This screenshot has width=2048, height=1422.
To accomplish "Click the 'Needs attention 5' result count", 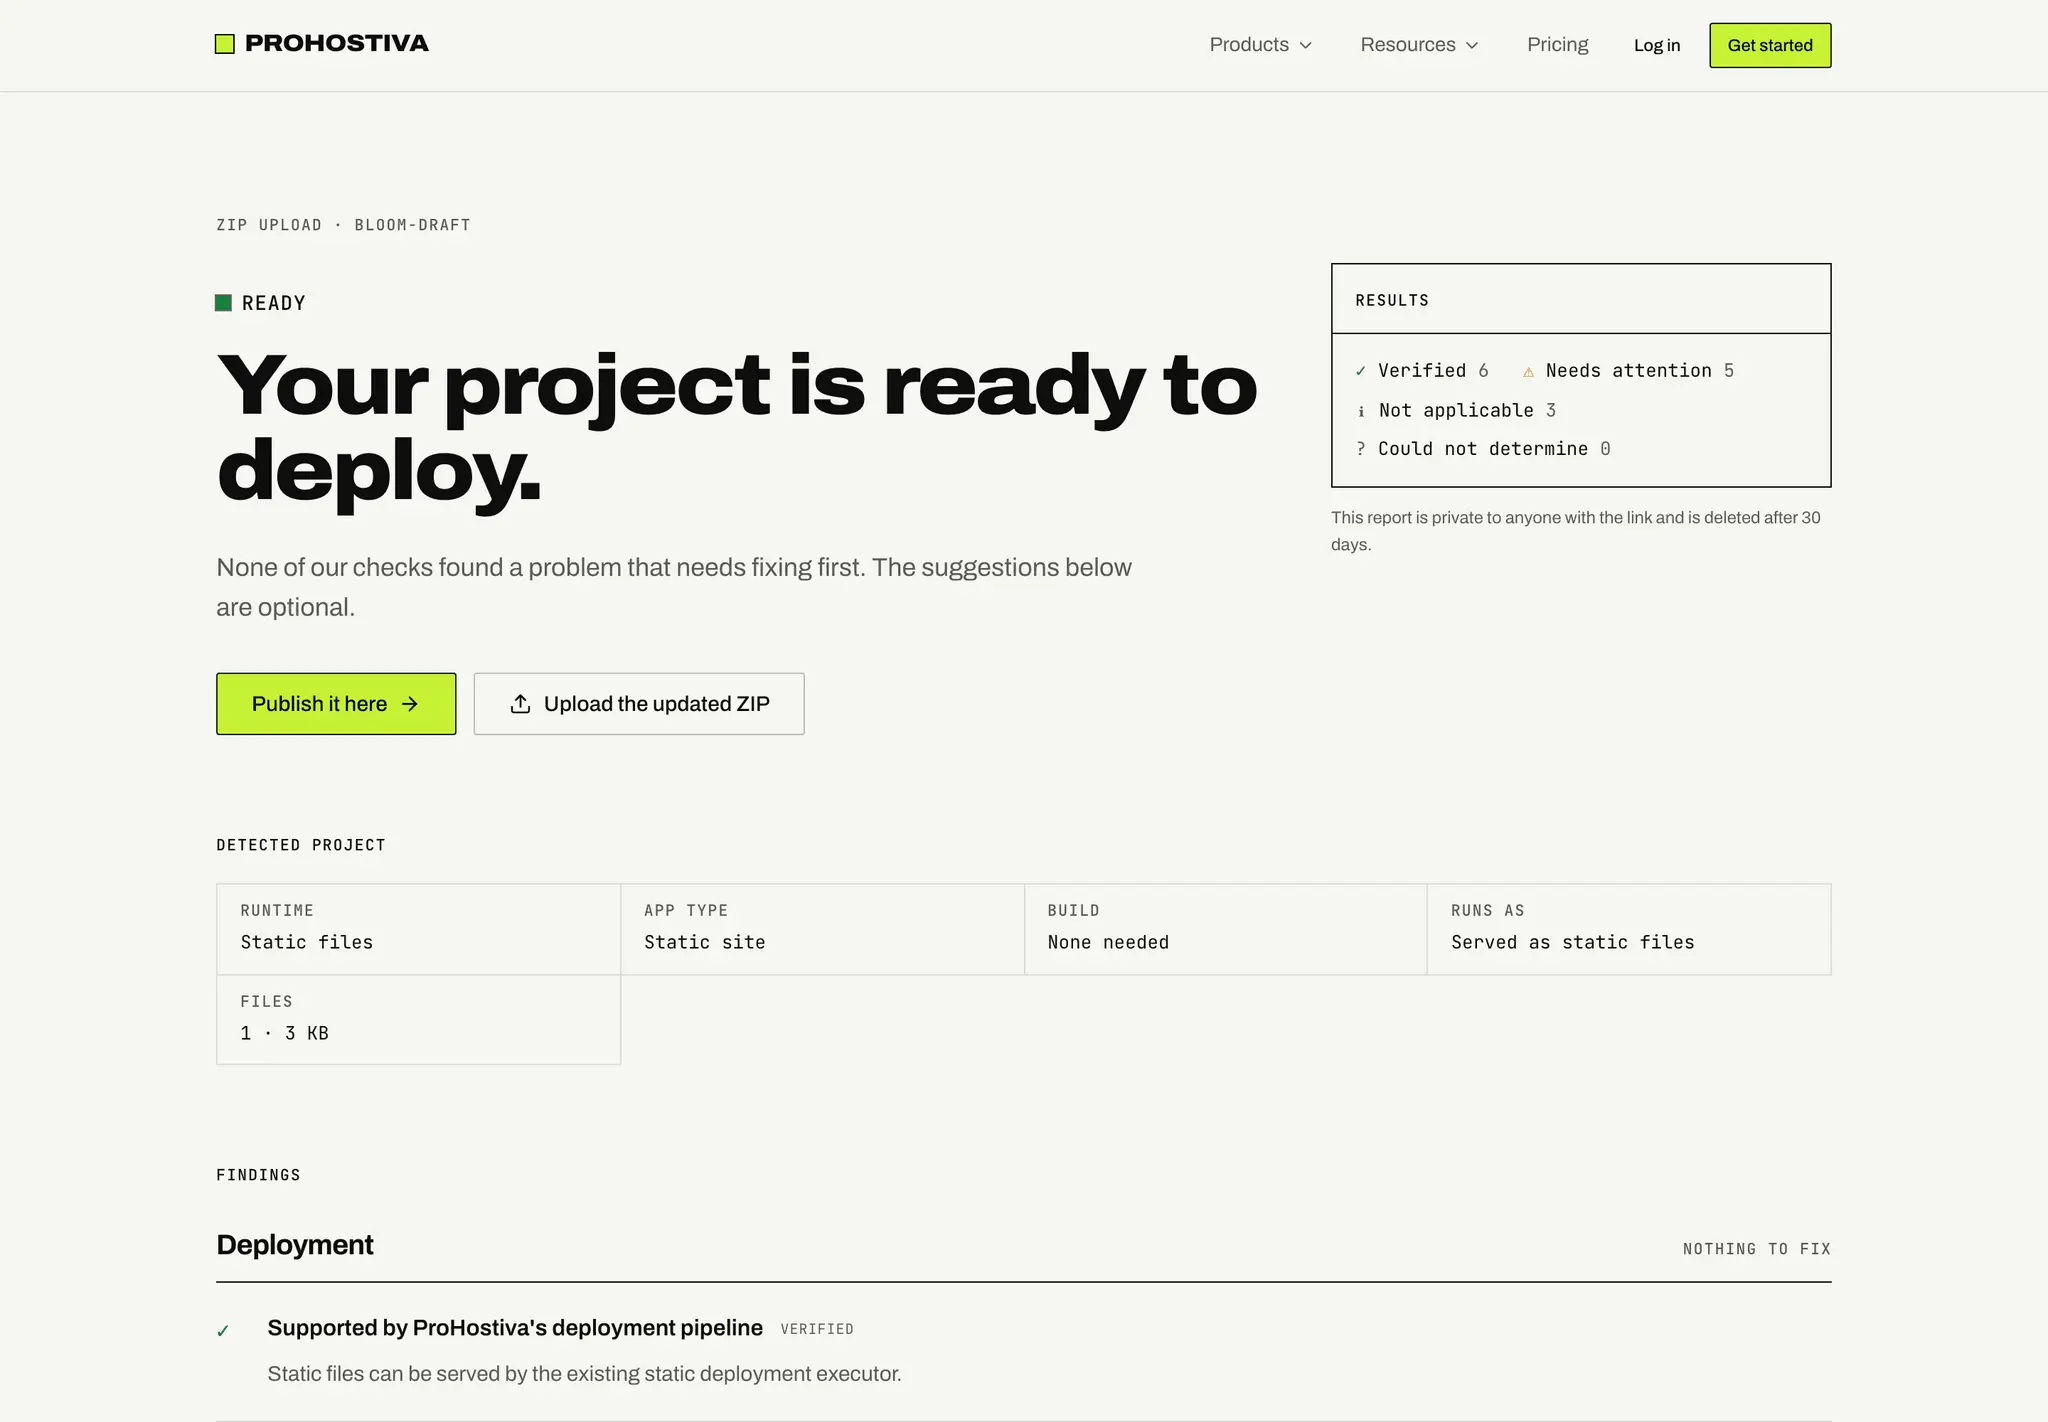I will 1628,371.
